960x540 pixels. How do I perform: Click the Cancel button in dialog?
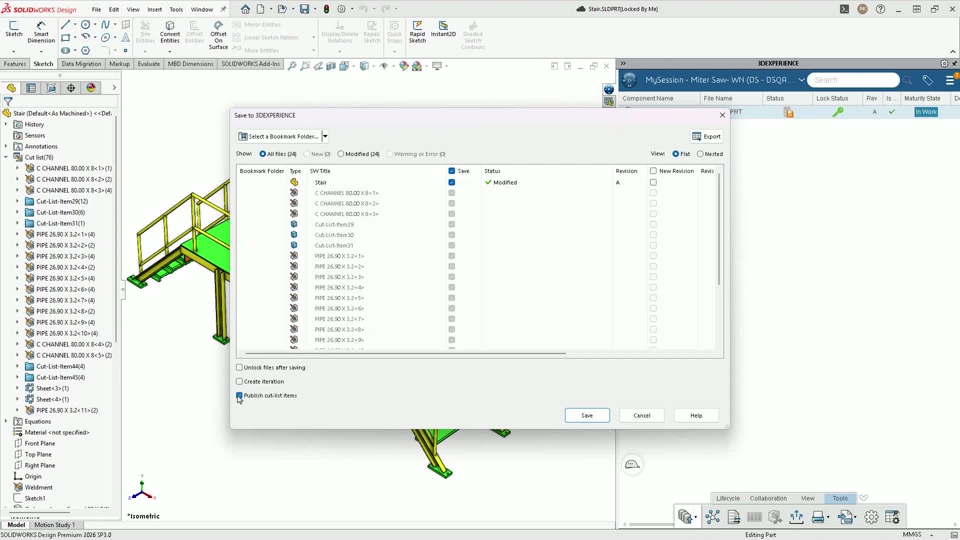tap(642, 415)
